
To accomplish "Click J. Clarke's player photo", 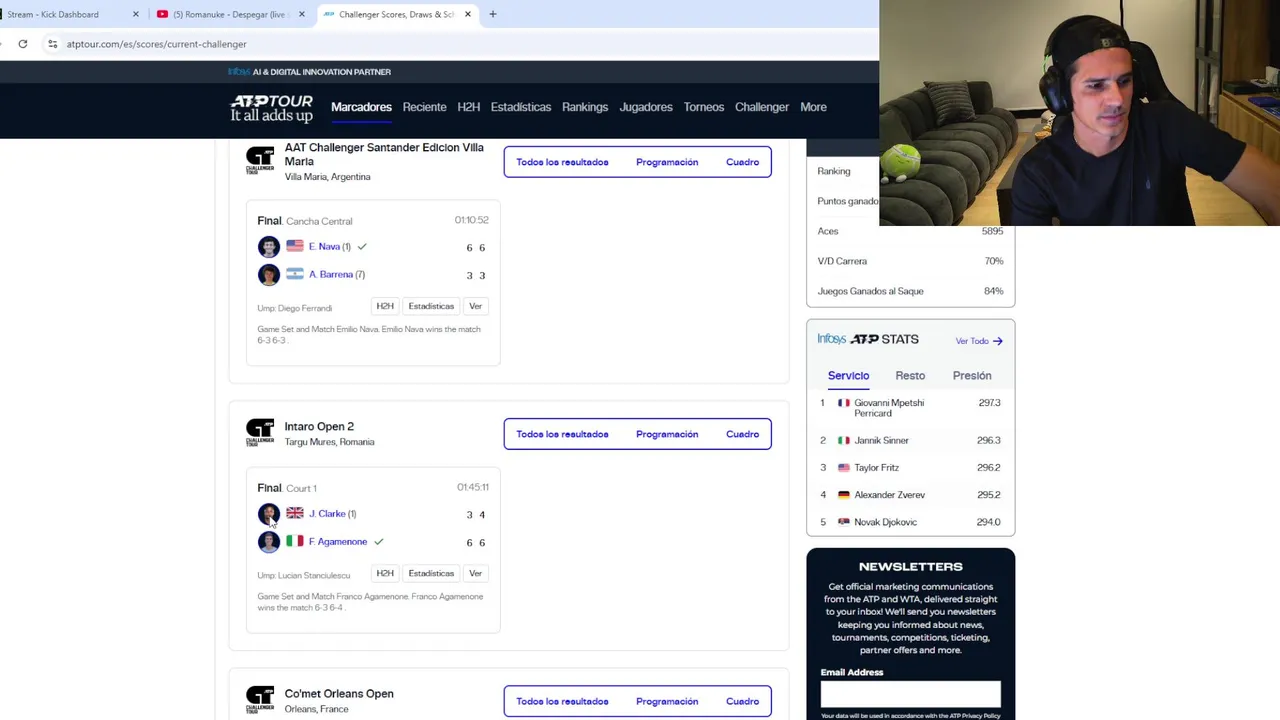I will point(269,514).
